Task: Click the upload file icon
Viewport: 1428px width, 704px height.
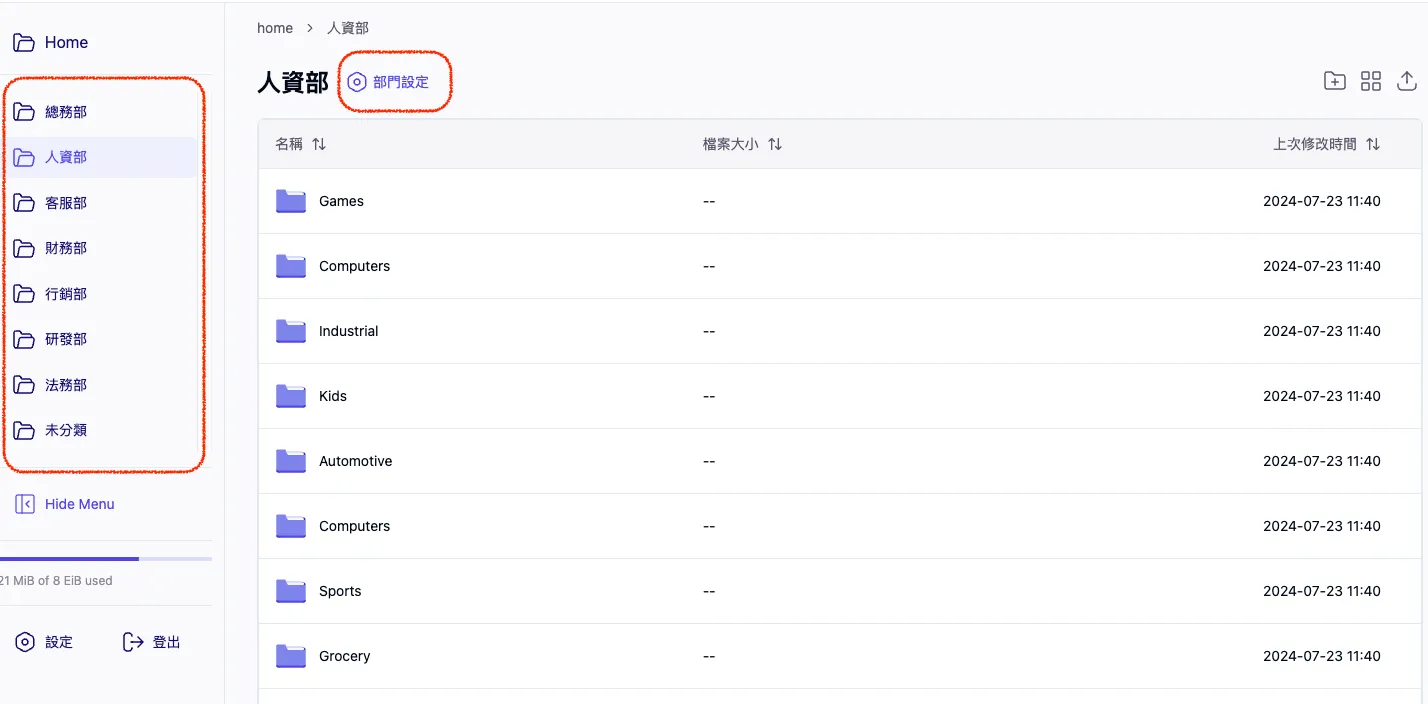Action: (x=1406, y=81)
